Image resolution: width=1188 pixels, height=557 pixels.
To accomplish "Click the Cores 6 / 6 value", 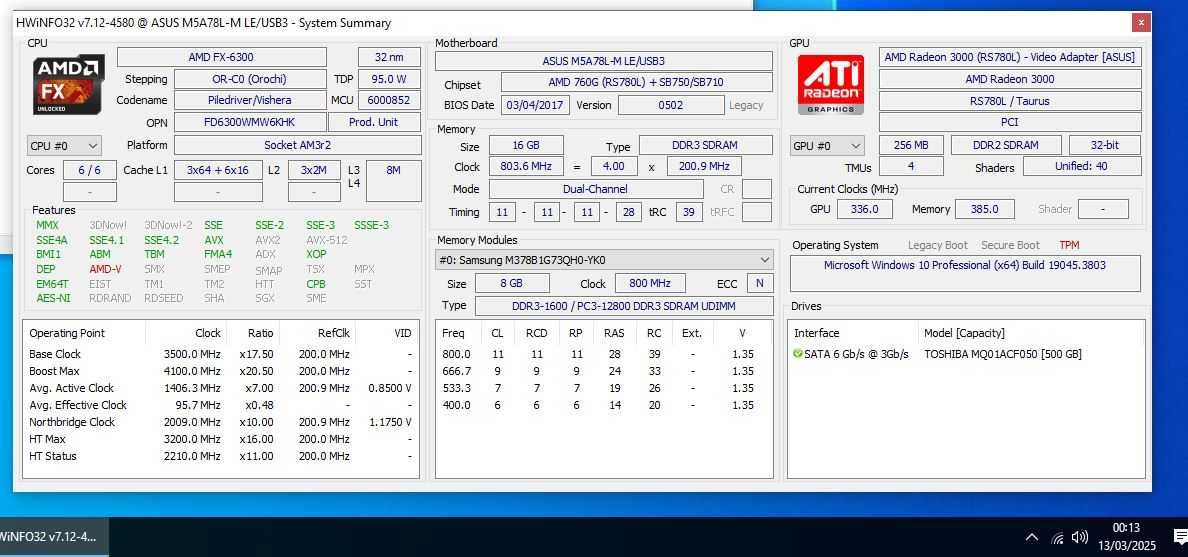I will click(89, 170).
